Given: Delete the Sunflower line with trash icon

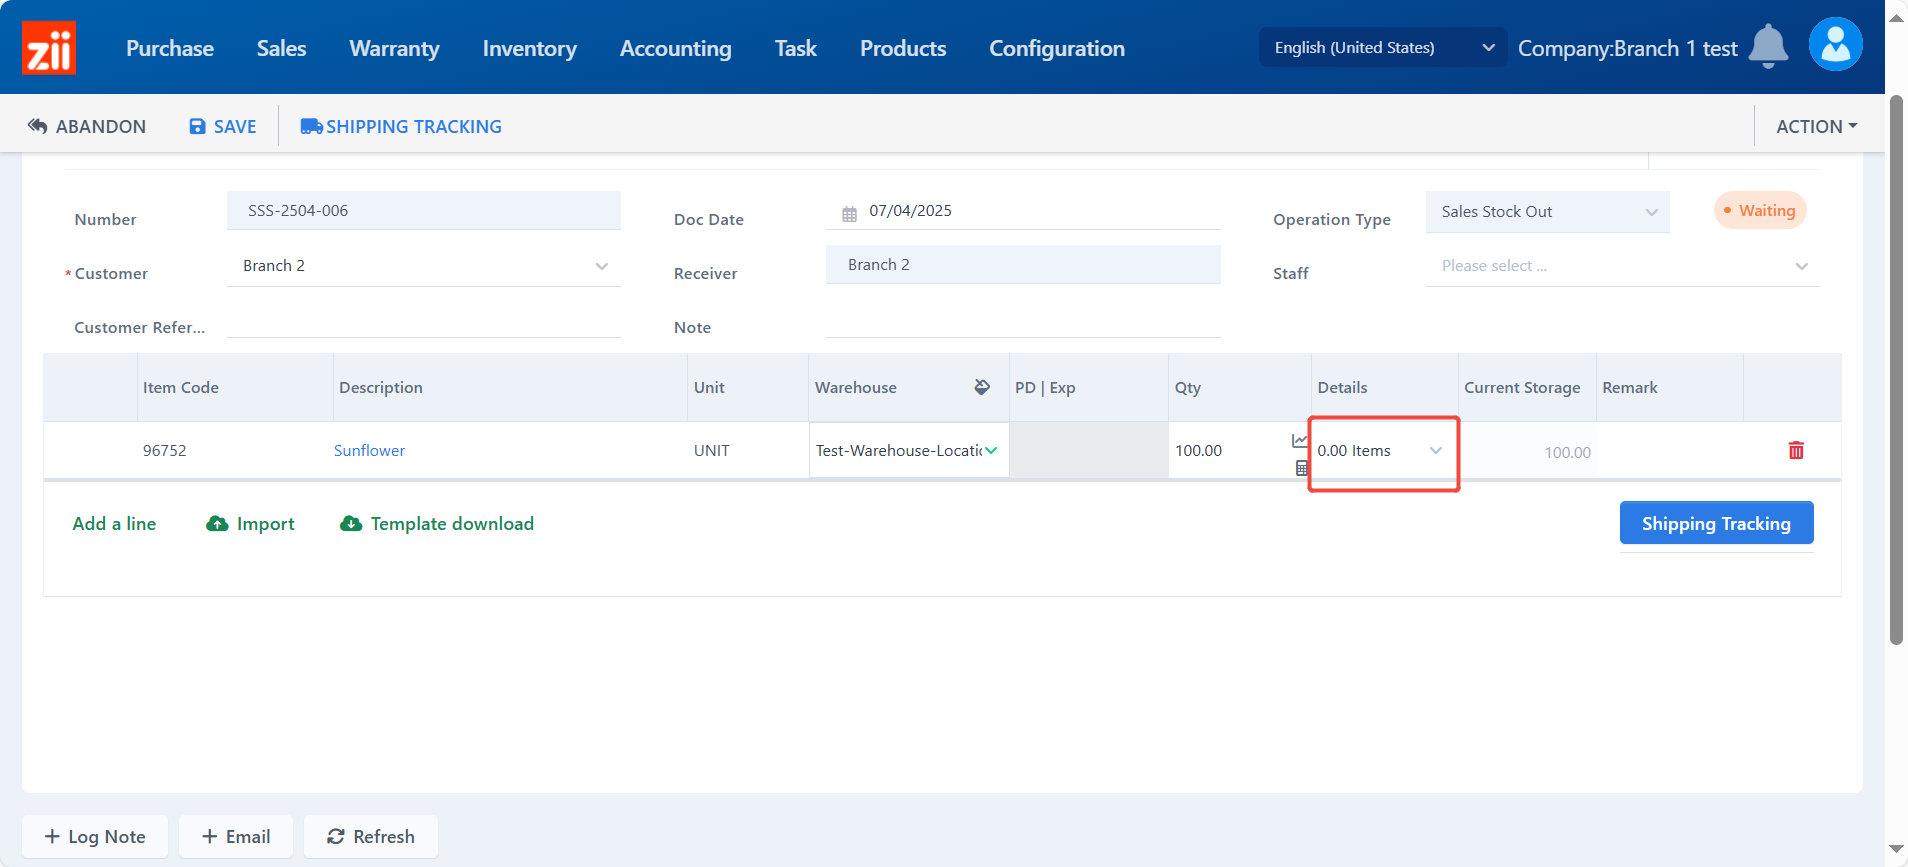Looking at the screenshot, I should [1795, 451].
